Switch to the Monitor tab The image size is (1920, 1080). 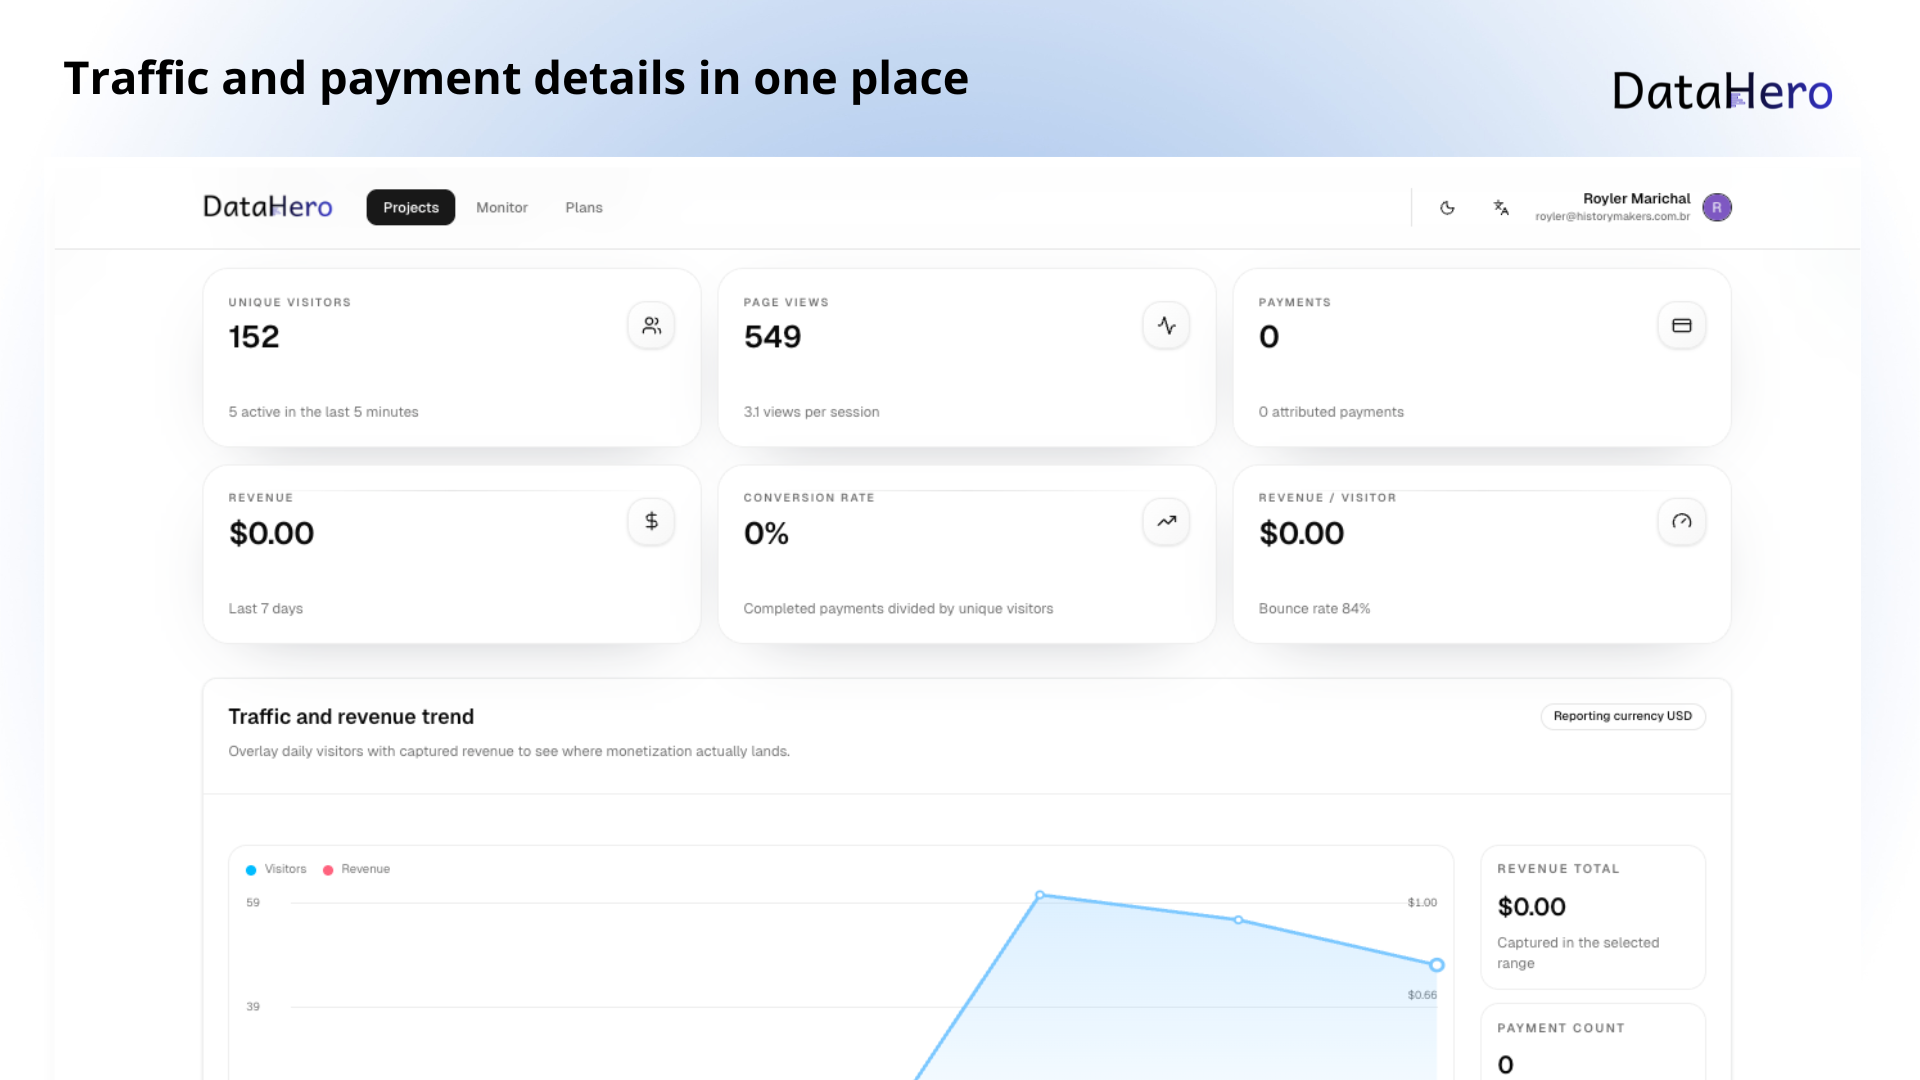point(501,207)
